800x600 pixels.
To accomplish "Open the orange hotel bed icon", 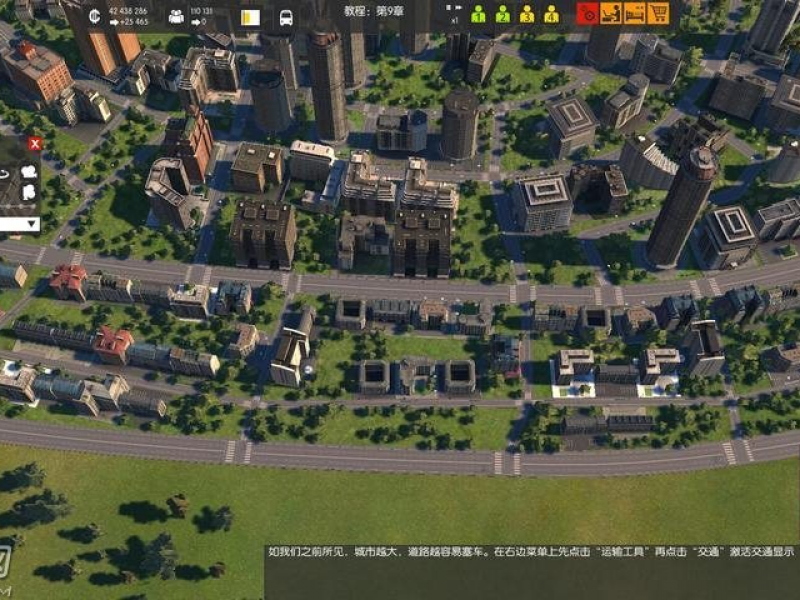I will tap(634, 13).
